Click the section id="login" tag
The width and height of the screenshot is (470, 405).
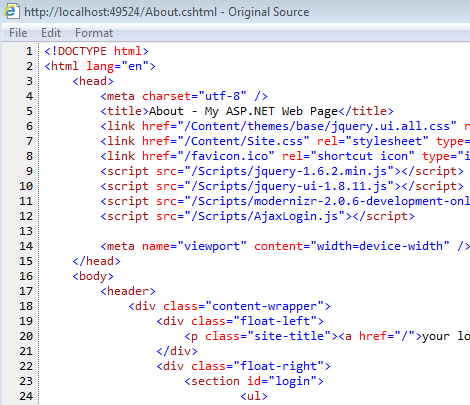[x=254, y=381]
